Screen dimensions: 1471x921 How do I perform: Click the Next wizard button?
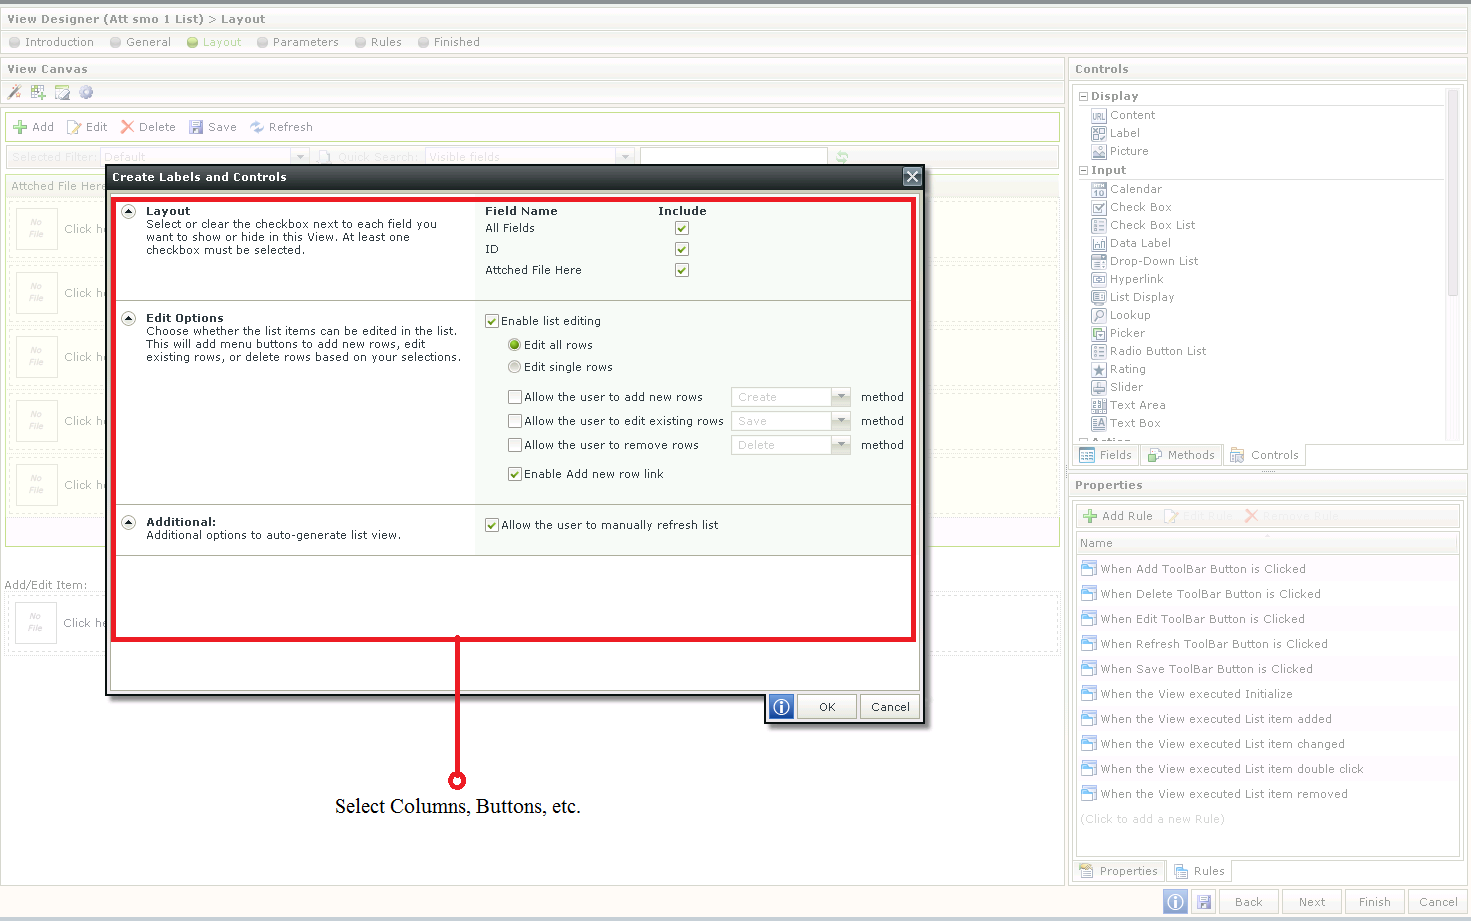click(1312, 902)
